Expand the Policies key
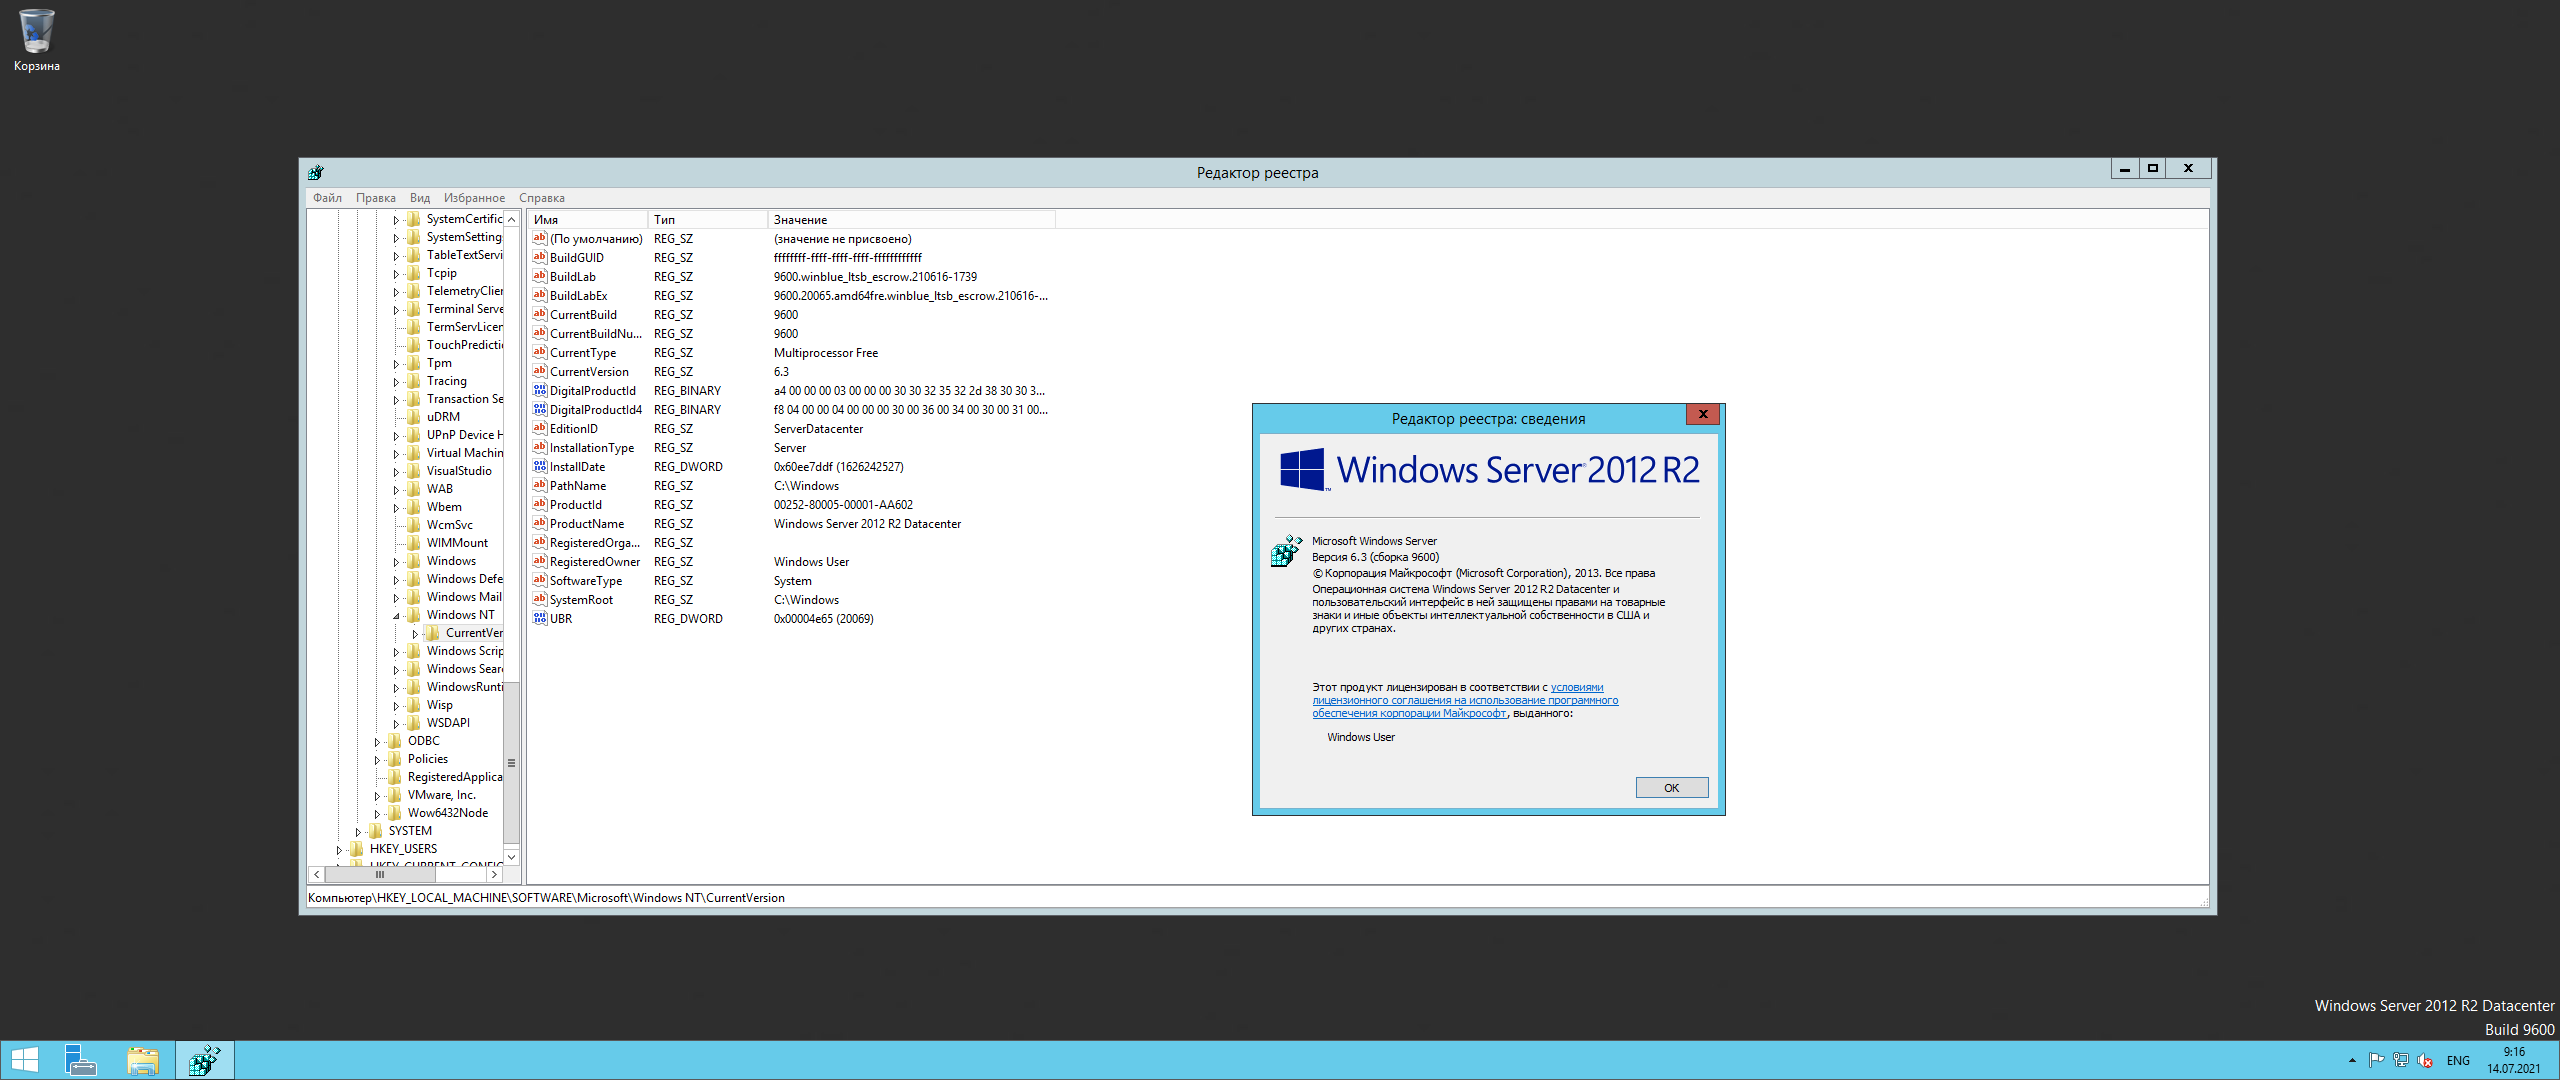Screen dimensions: 2560x1080 (x=377, y=760)
